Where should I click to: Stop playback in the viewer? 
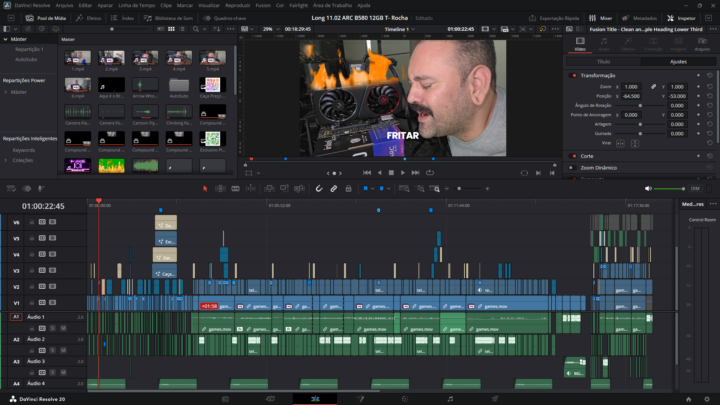pos(389,172)
